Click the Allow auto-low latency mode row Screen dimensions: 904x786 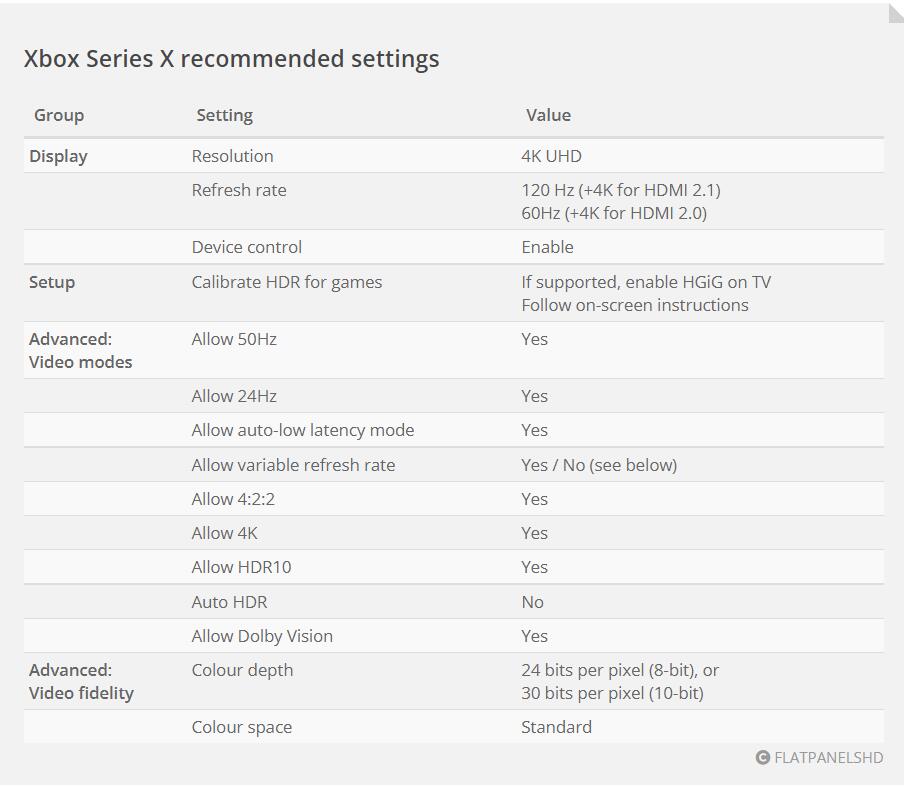pos(454,430)
